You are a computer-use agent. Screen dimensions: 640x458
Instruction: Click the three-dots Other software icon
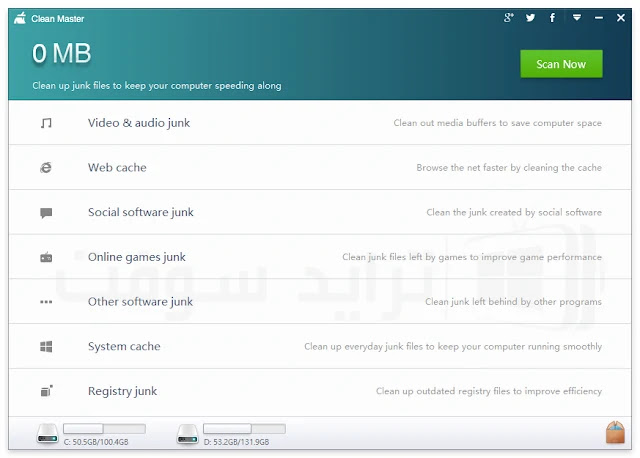pos(46,302)
